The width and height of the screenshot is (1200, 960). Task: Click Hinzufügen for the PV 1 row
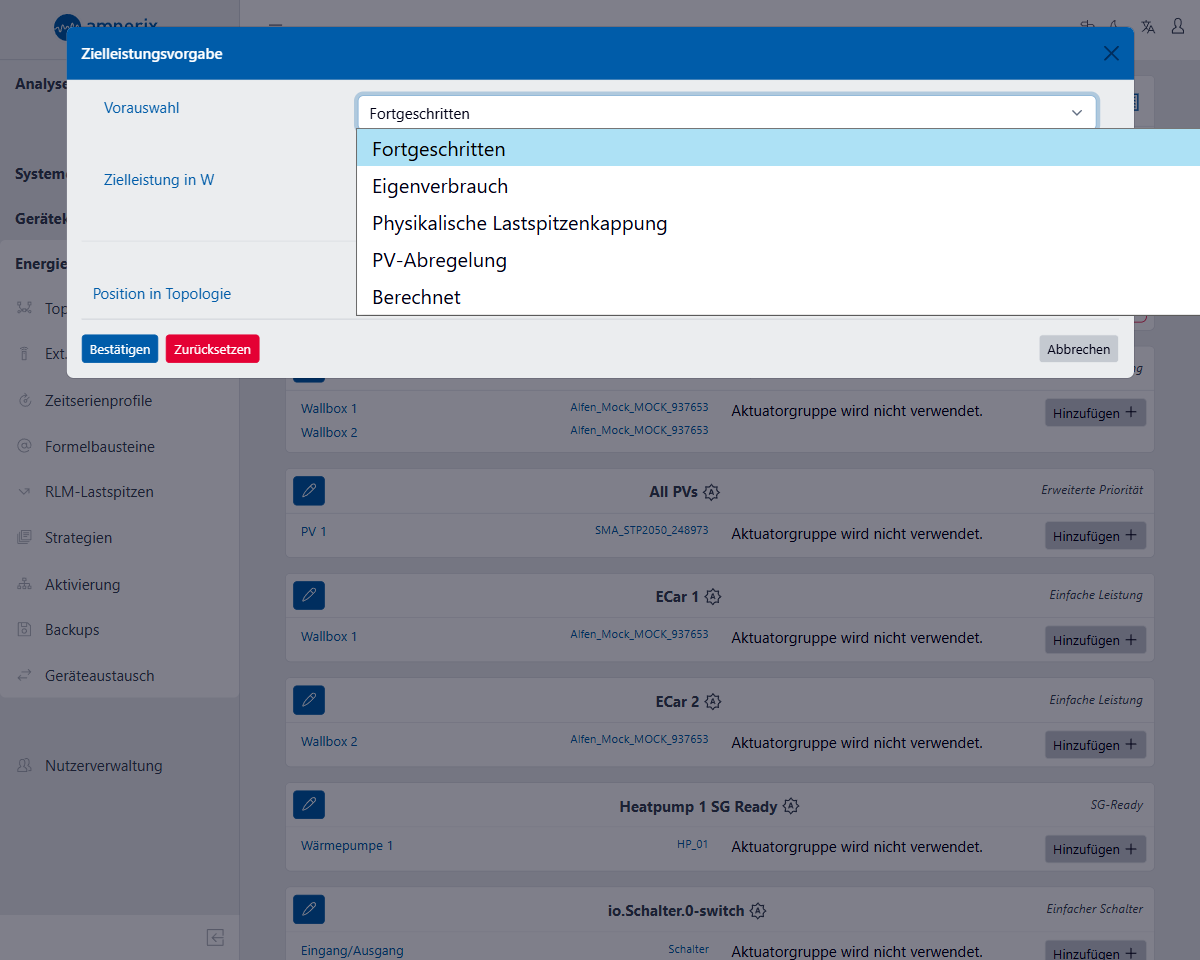tap(1095, 536)
